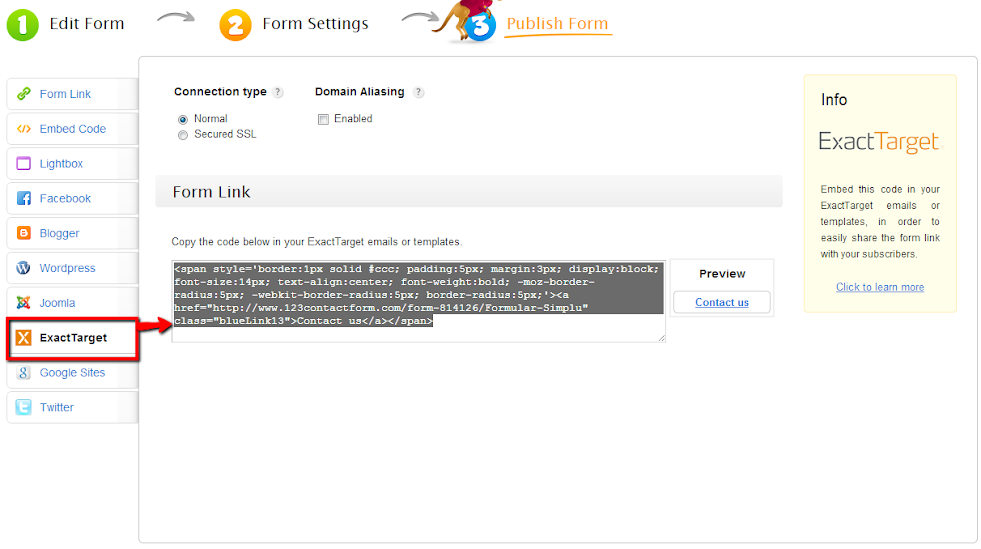
Task: Click the text area resize handle
Action: [662, 338]
